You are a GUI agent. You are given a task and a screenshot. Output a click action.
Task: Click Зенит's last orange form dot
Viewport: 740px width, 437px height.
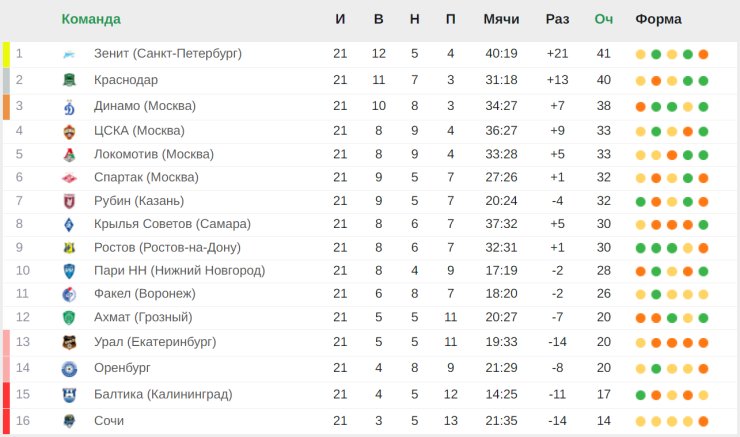pyautogui.click(x=703, y=54)
